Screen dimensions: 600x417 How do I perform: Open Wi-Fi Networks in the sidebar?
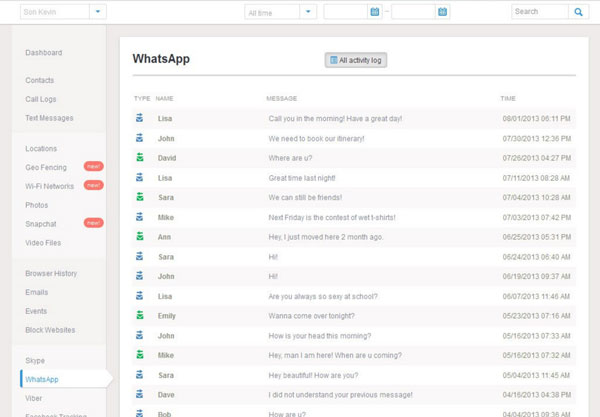click(50, 186)
